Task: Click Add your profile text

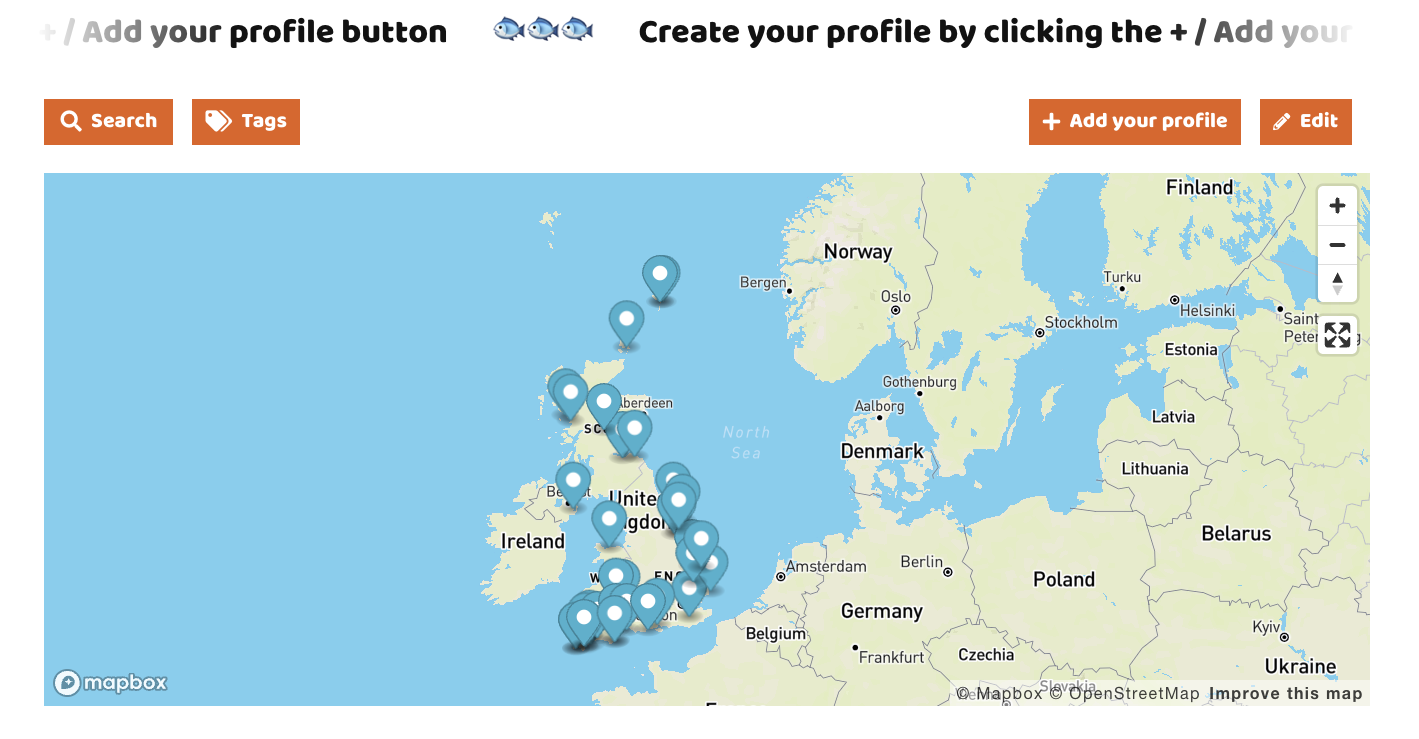Action: point(1148,121)
